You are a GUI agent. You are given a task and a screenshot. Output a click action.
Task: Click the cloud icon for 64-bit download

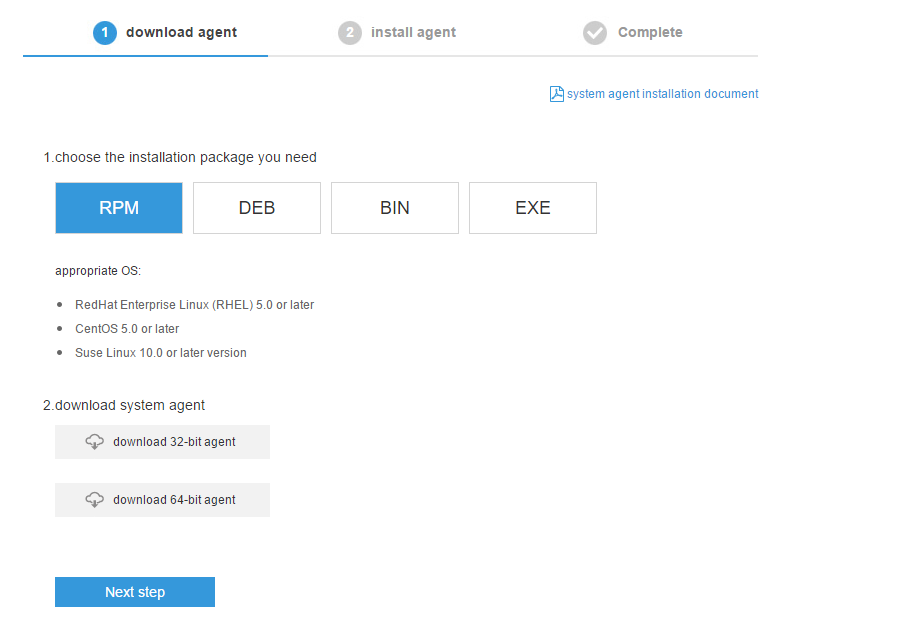[95, 500]
